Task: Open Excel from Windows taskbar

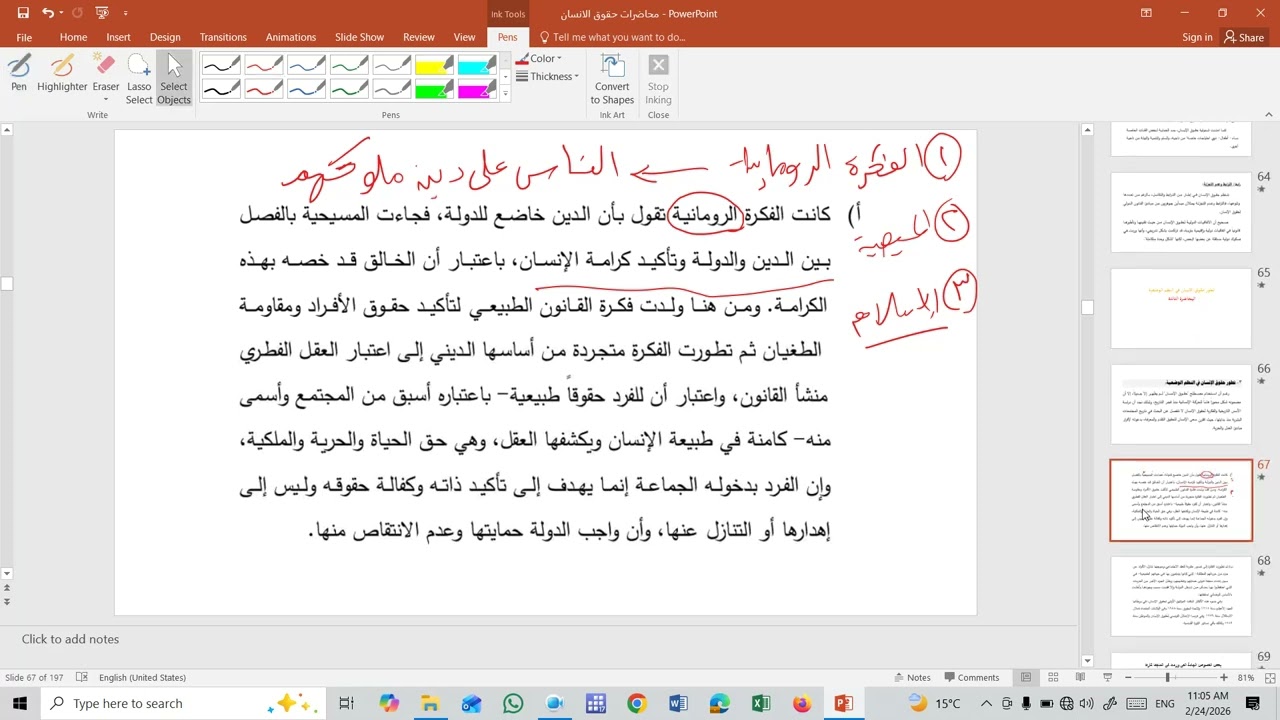Action: tap(760, 703)
